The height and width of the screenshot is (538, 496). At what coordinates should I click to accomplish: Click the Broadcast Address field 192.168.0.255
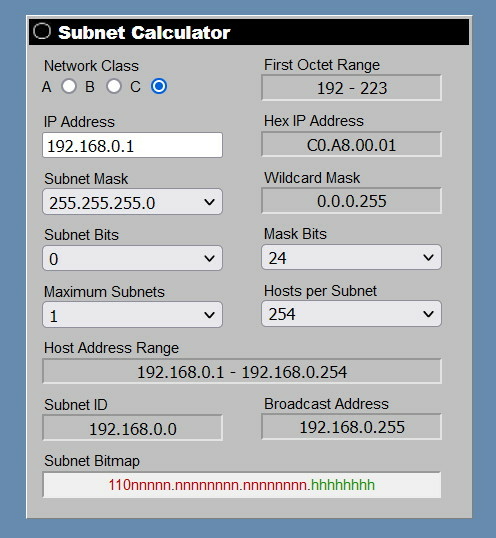(x=351, y=427)
